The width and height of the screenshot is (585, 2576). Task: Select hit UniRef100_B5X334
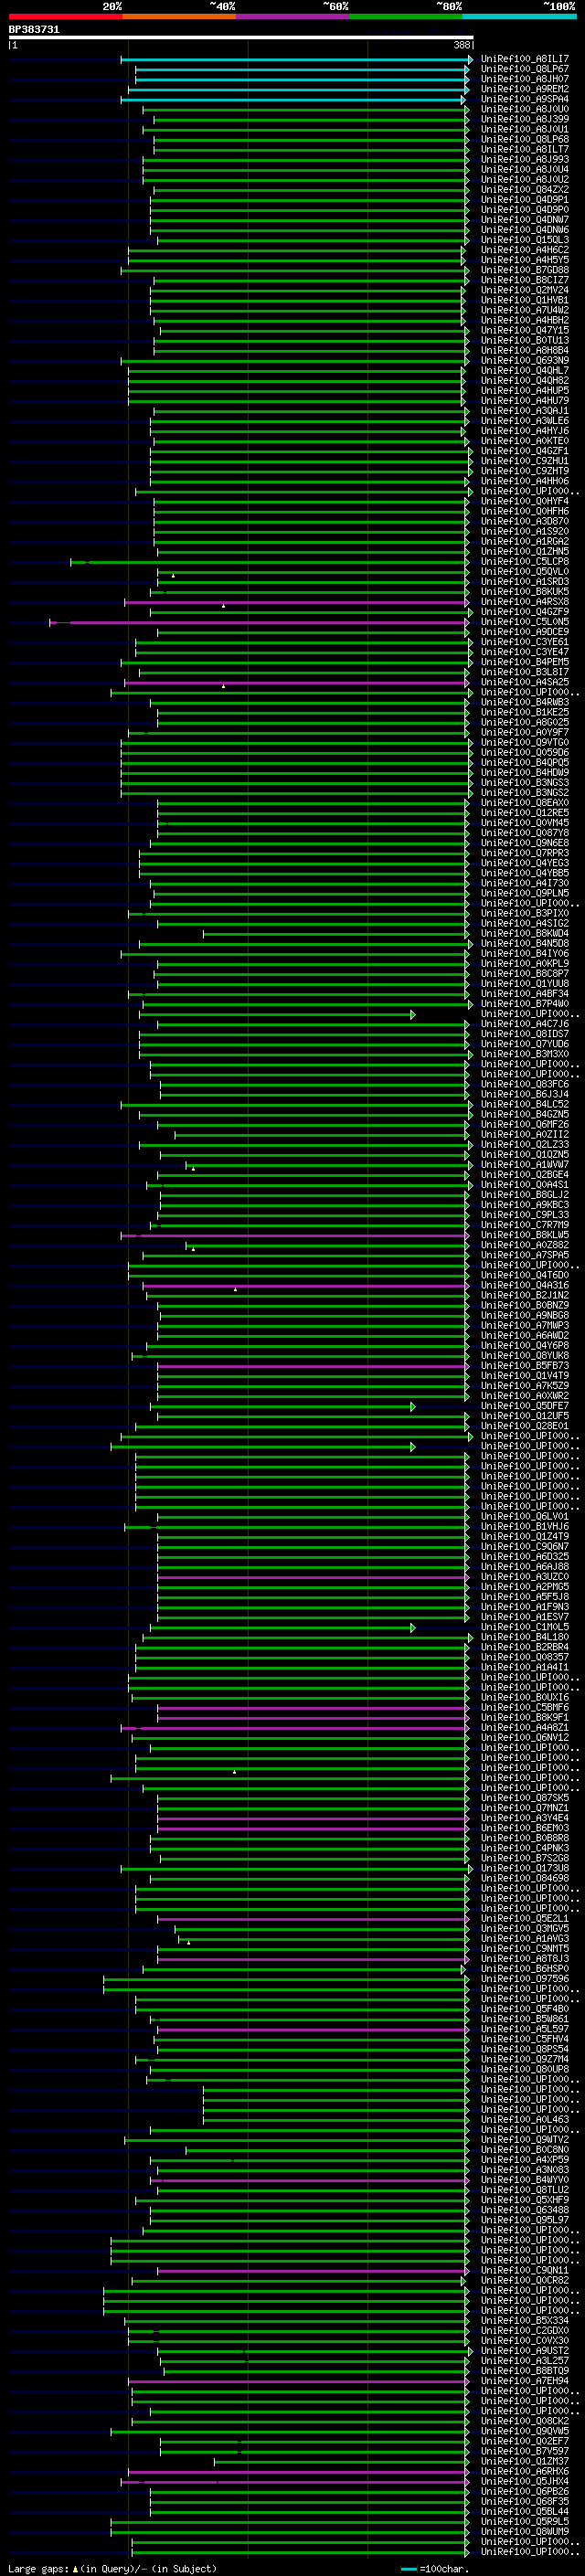pos(525,2321)
